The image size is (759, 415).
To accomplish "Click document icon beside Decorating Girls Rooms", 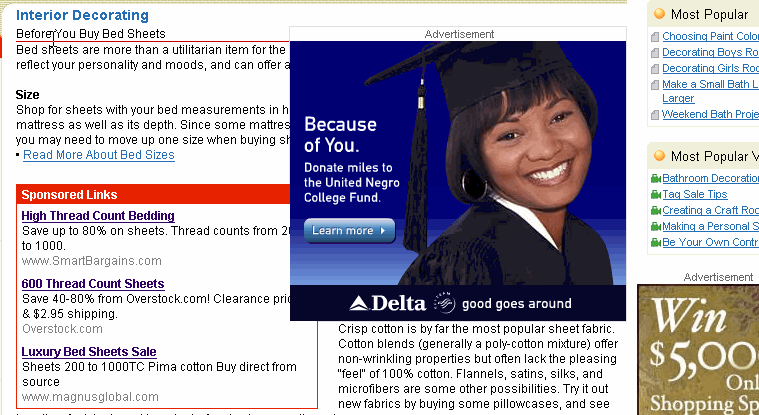I will coord(655,69).
